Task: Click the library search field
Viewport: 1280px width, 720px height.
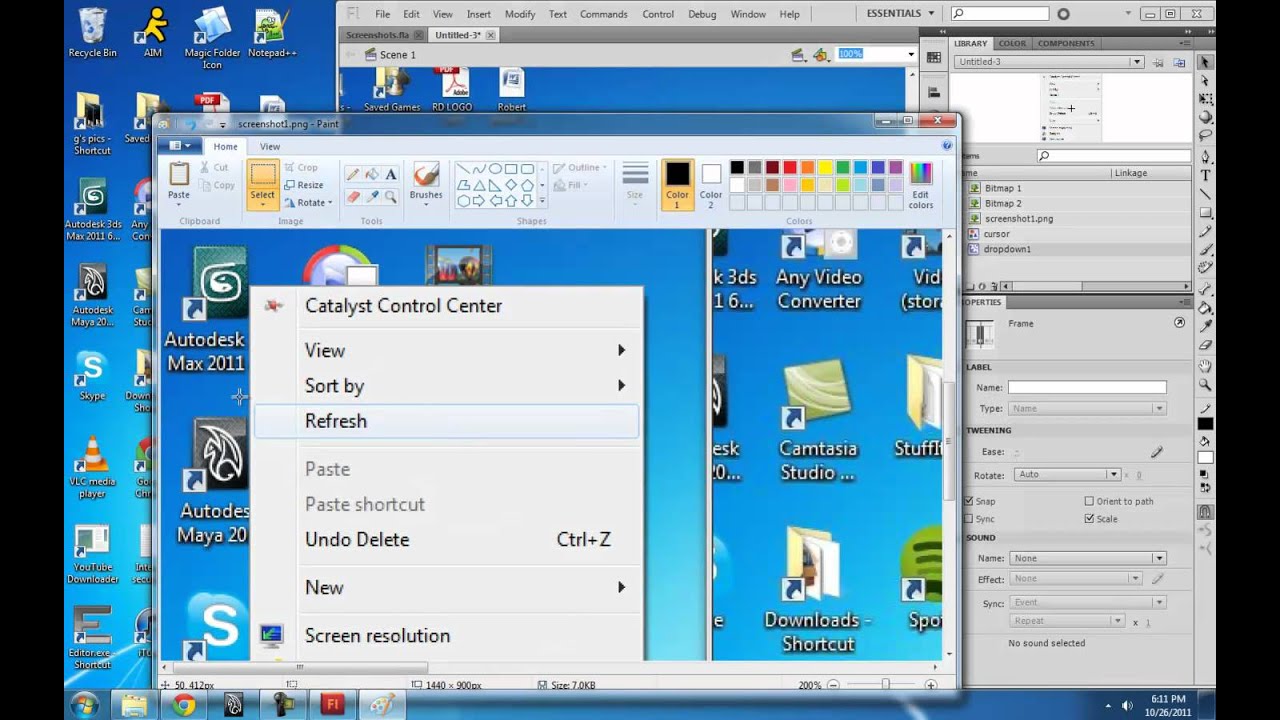Action: 1113,156
